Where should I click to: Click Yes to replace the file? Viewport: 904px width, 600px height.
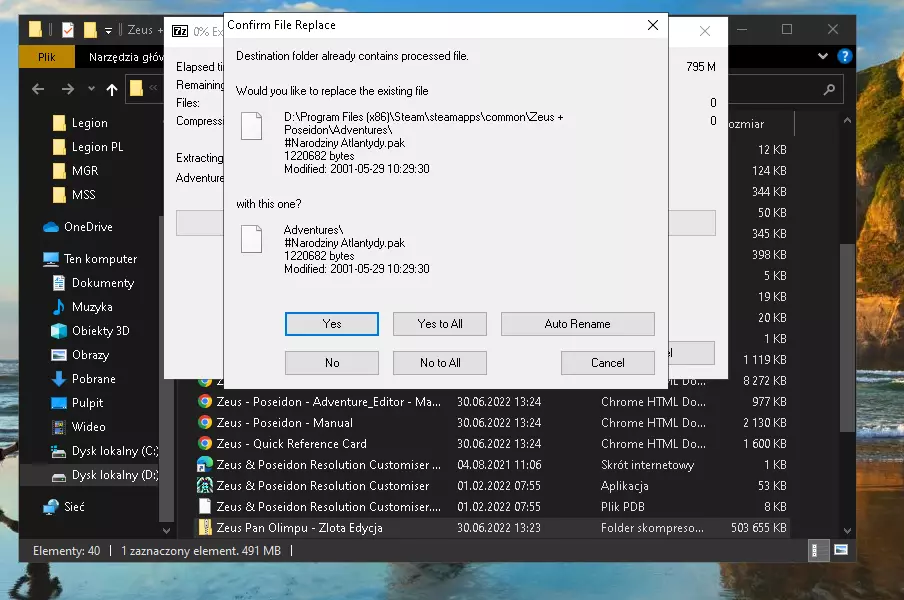332,324
